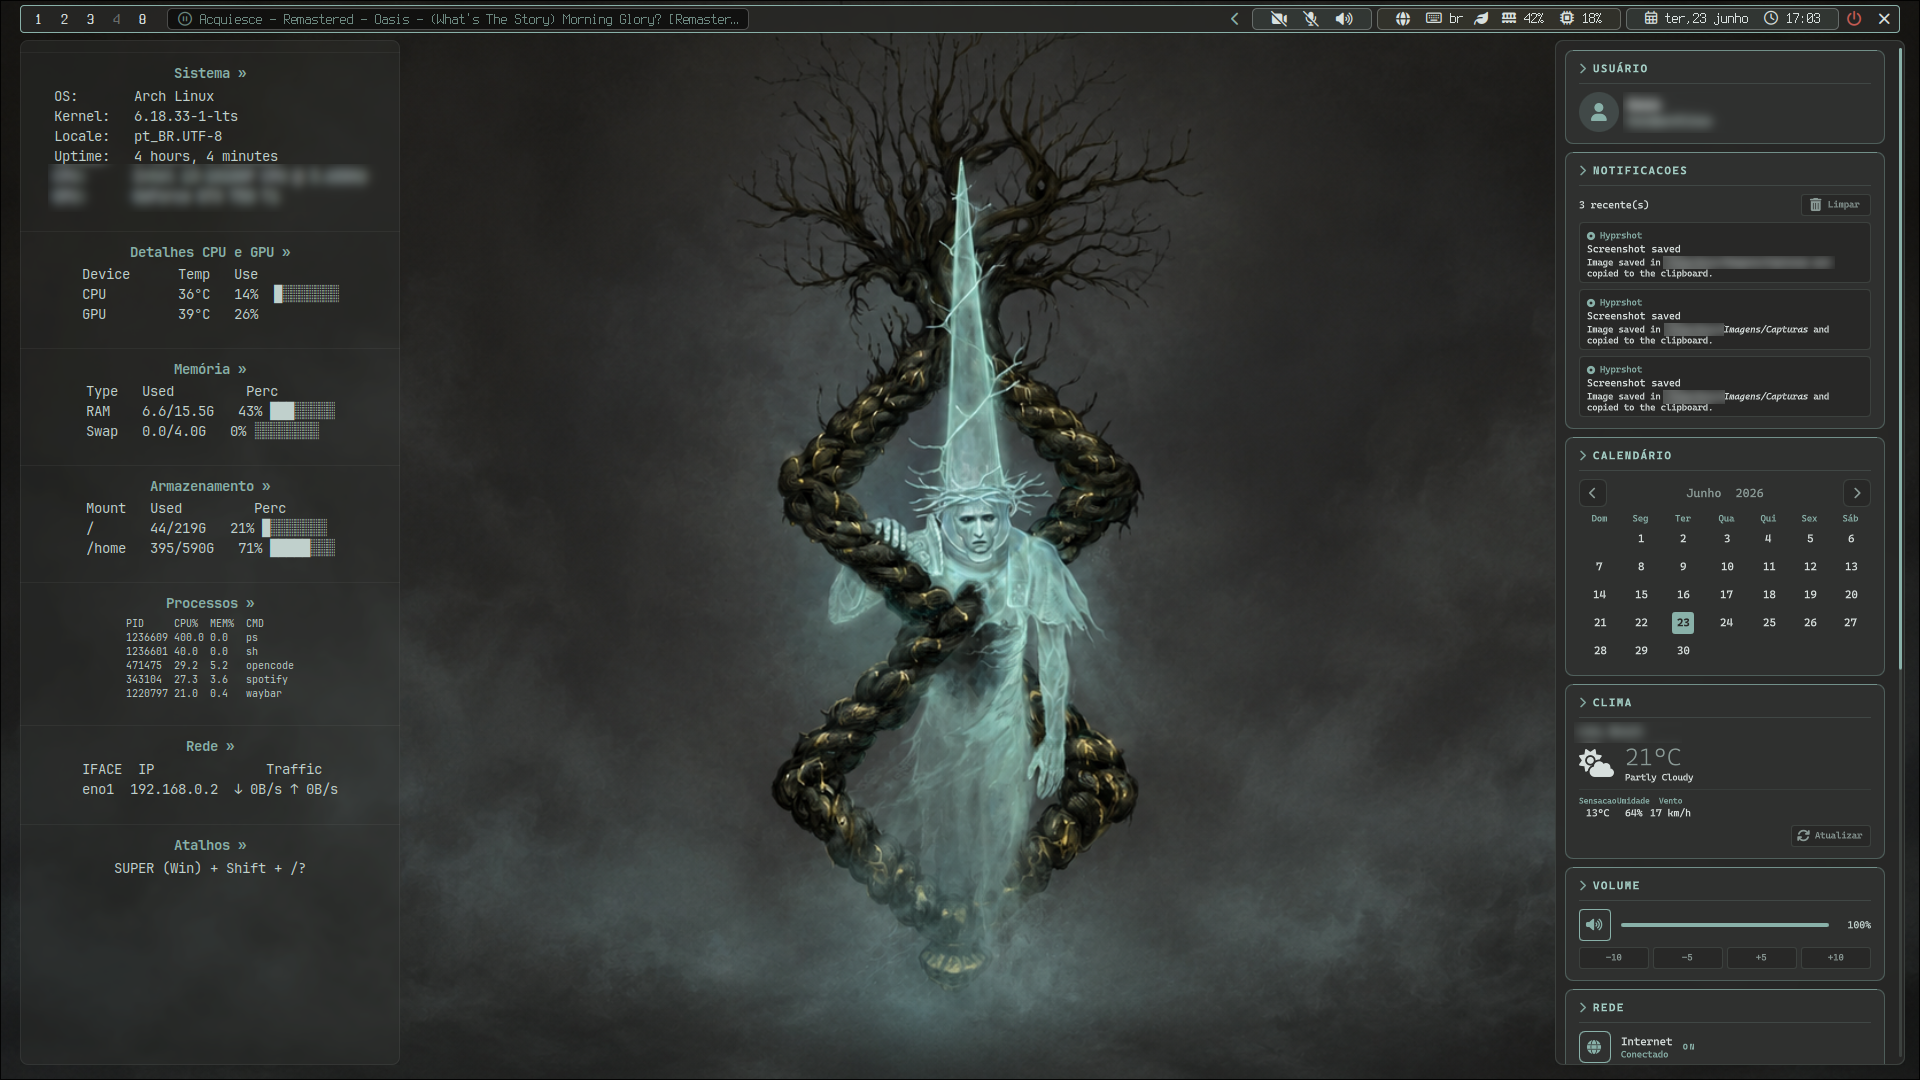This screenshot has width=1920, height=1080.
Task: Click the Atalhos » header
Action: click(x=210, y=846)
